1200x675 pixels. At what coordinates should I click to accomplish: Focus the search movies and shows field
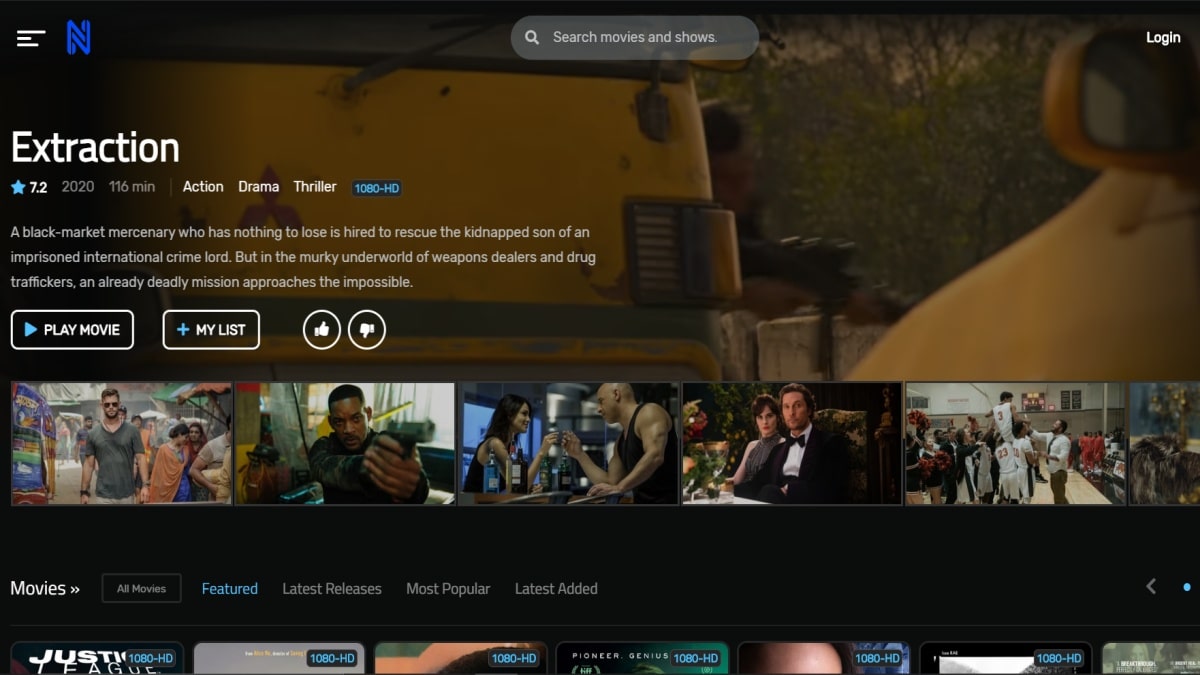[635, 37]
